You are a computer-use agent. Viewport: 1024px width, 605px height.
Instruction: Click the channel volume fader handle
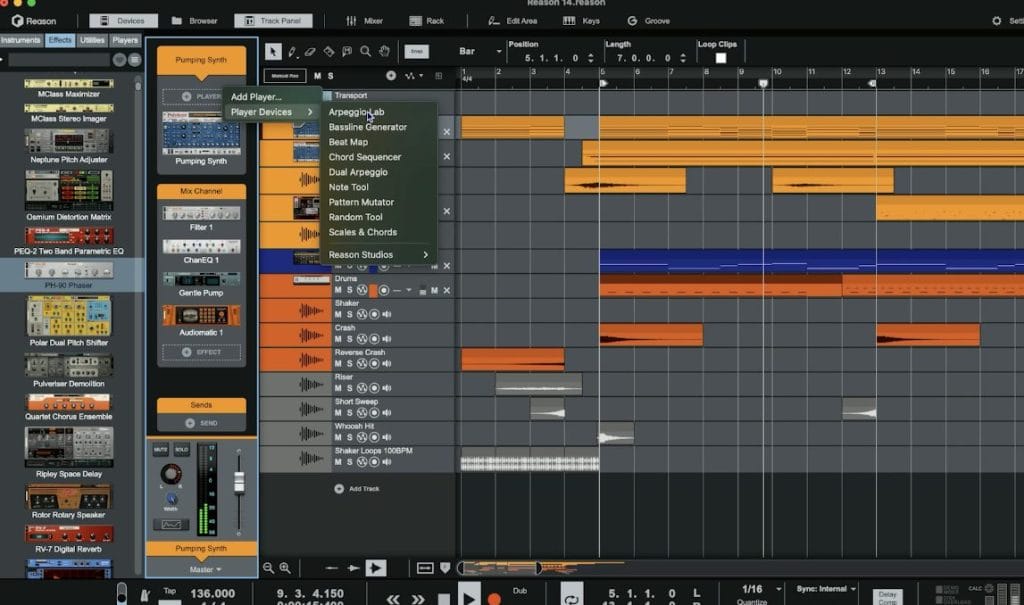239,481
